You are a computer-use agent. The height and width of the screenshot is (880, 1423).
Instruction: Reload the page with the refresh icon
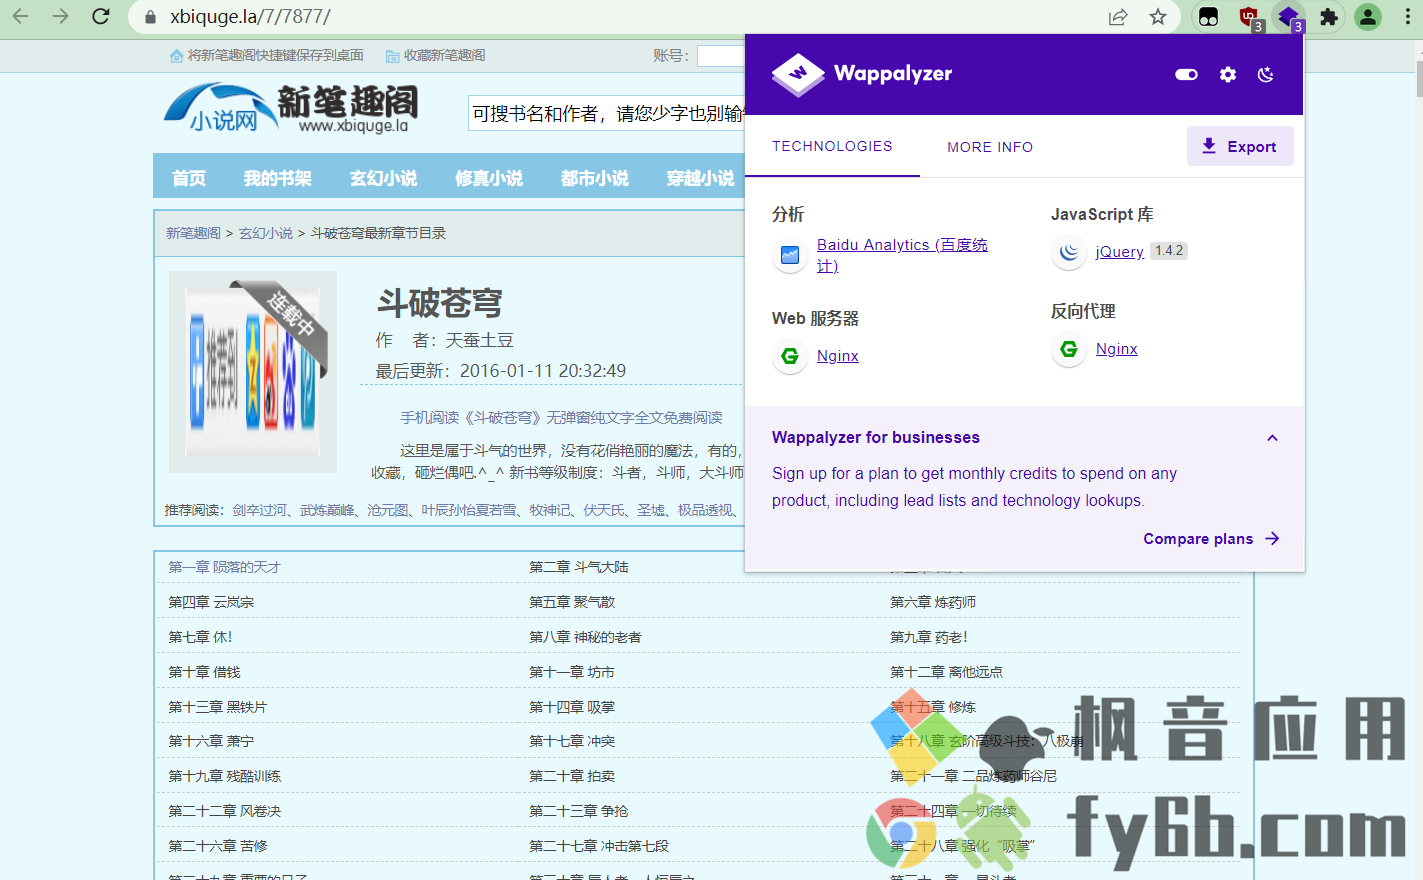101,16
